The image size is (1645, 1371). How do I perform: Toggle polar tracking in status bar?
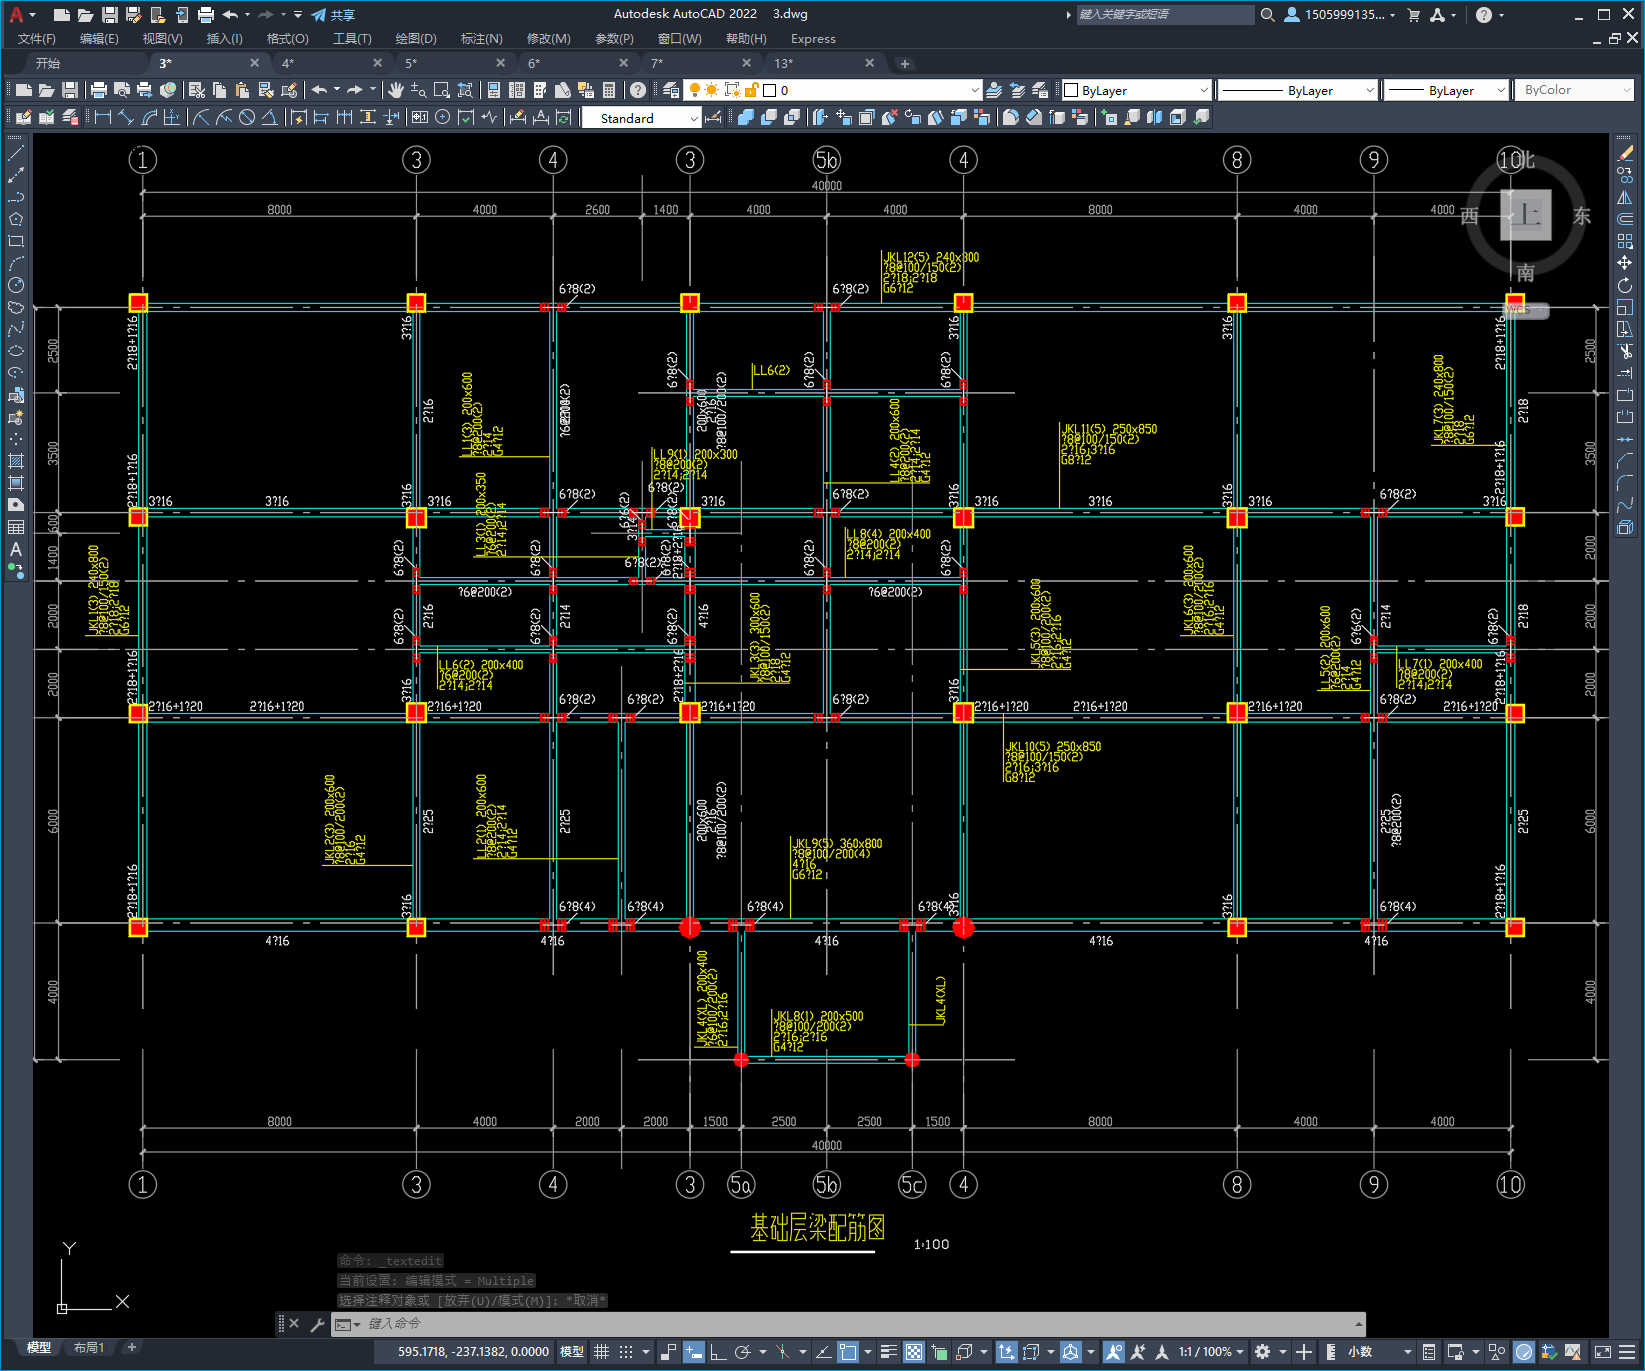[x=742, y=1352]
